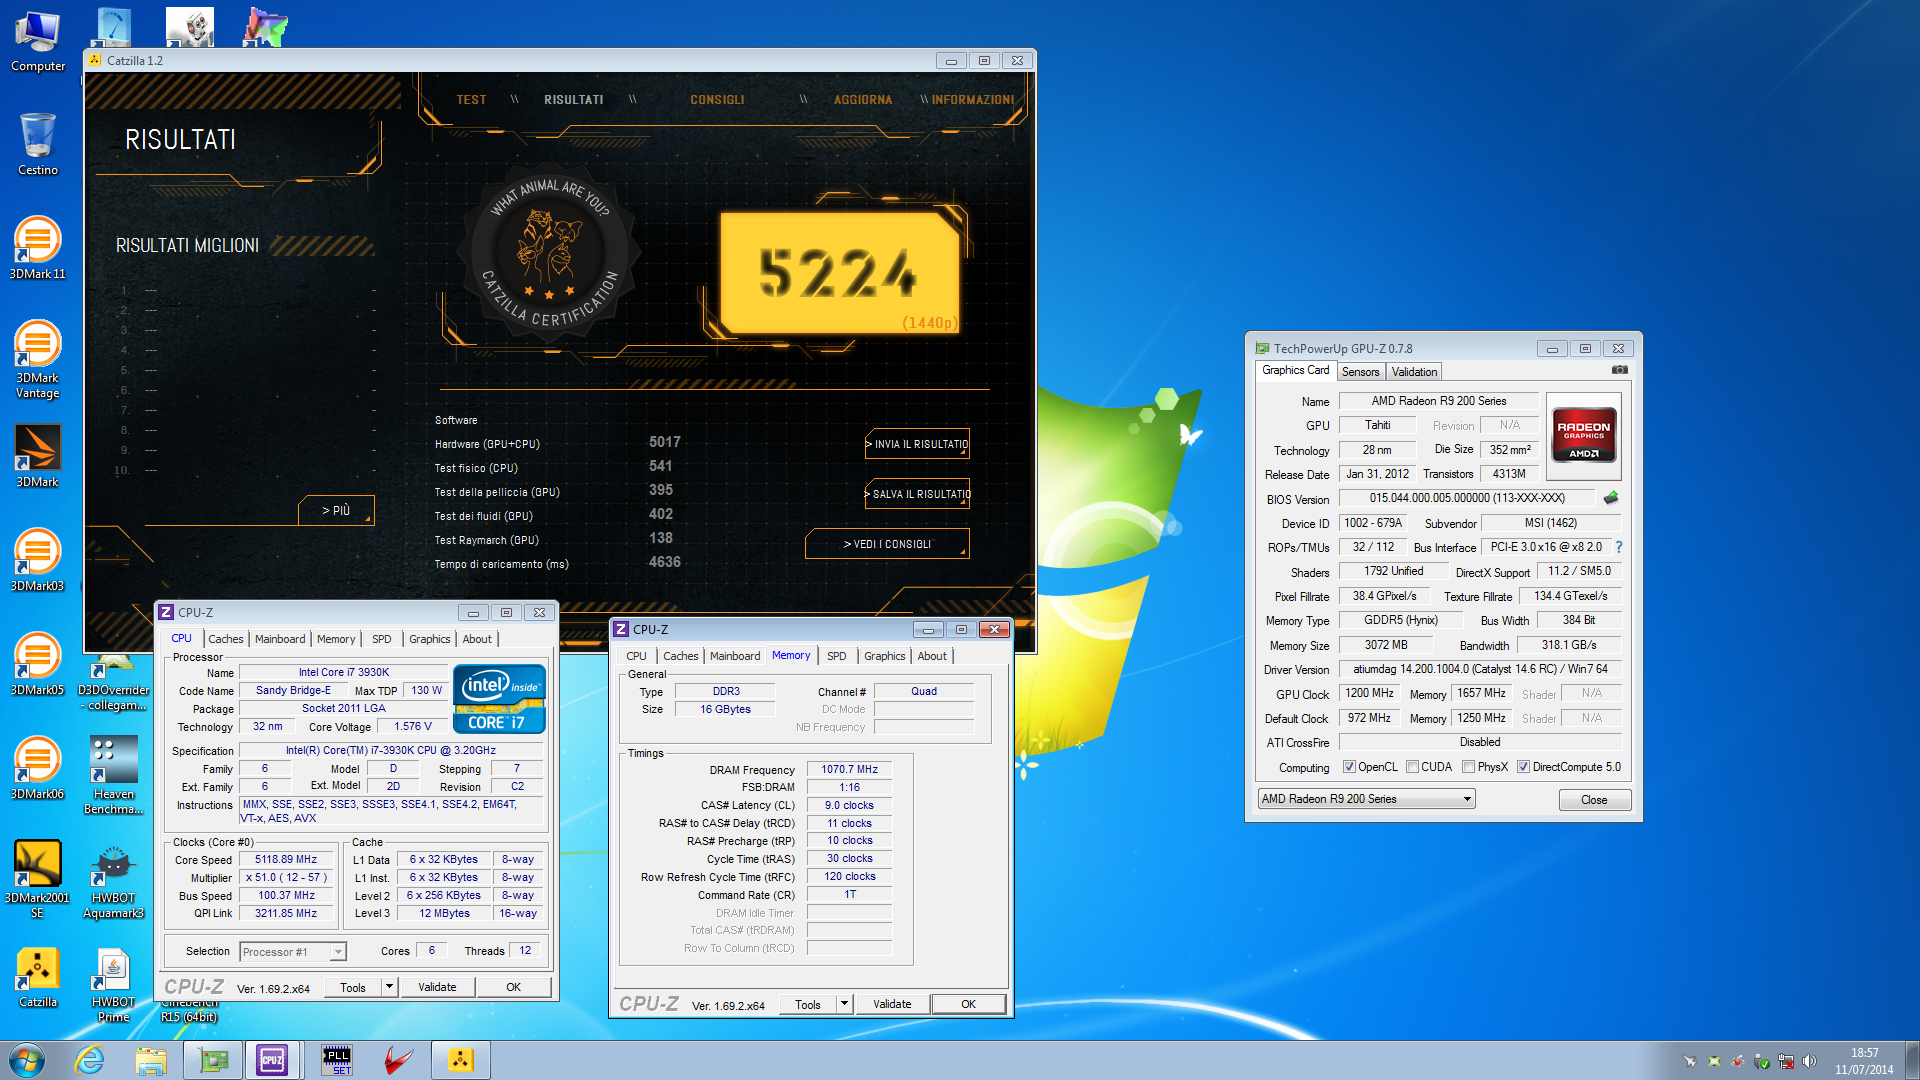Click the BIOS save chip icon in GPU-Z
The width and height of the screenshot is (1920, 1080).
(x=1611, y=498)
